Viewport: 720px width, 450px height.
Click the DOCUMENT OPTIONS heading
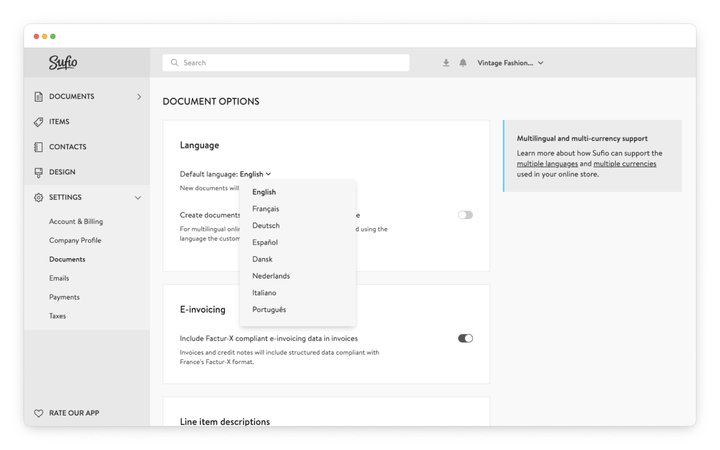click(x=211, y=101)
